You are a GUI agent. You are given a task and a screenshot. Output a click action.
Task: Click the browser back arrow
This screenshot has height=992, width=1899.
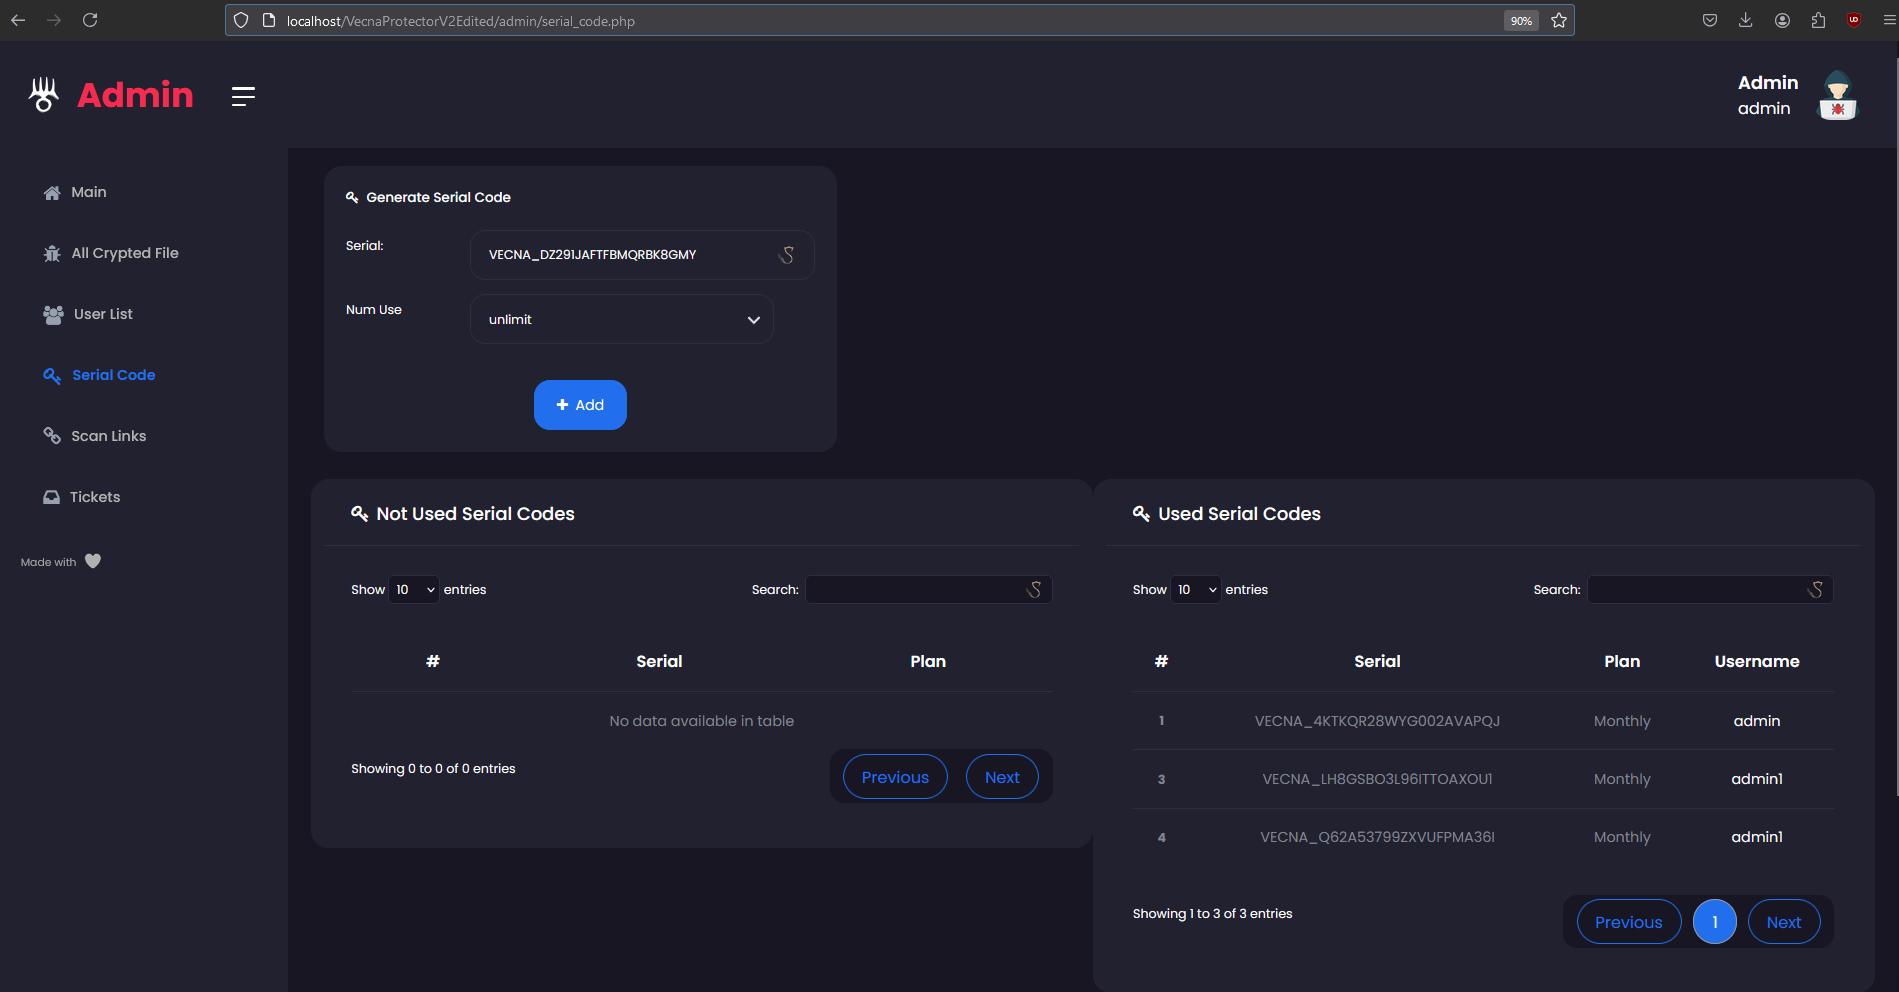18,20
